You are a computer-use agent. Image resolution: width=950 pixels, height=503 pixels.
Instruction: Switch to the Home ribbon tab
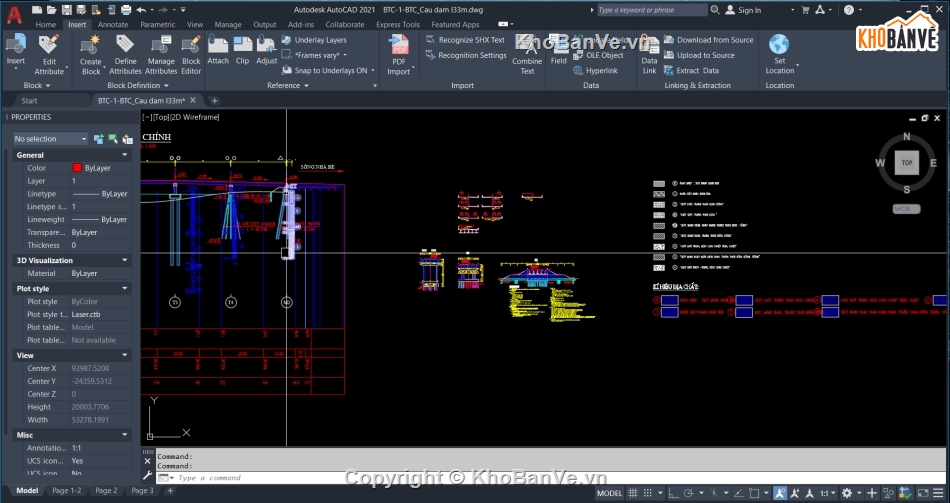click(45, 24)
